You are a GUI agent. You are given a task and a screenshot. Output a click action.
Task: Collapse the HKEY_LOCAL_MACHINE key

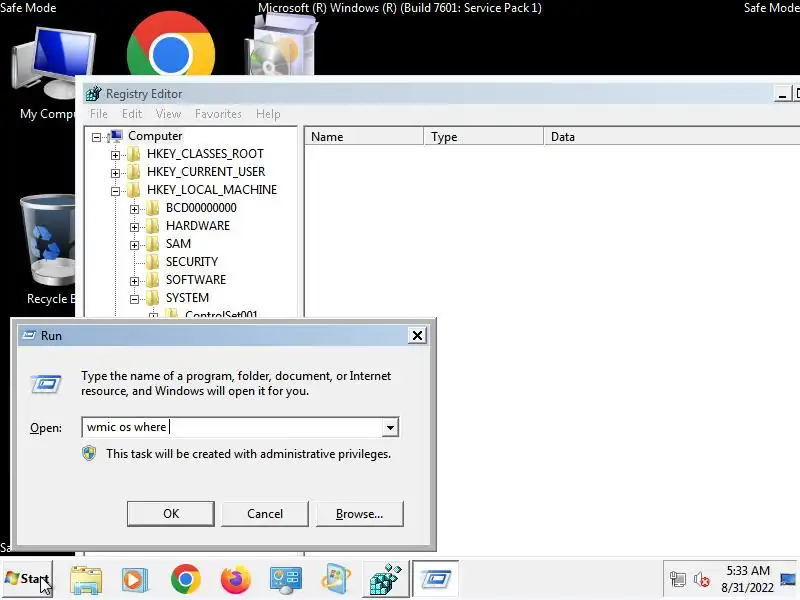(x=115, y=191)
